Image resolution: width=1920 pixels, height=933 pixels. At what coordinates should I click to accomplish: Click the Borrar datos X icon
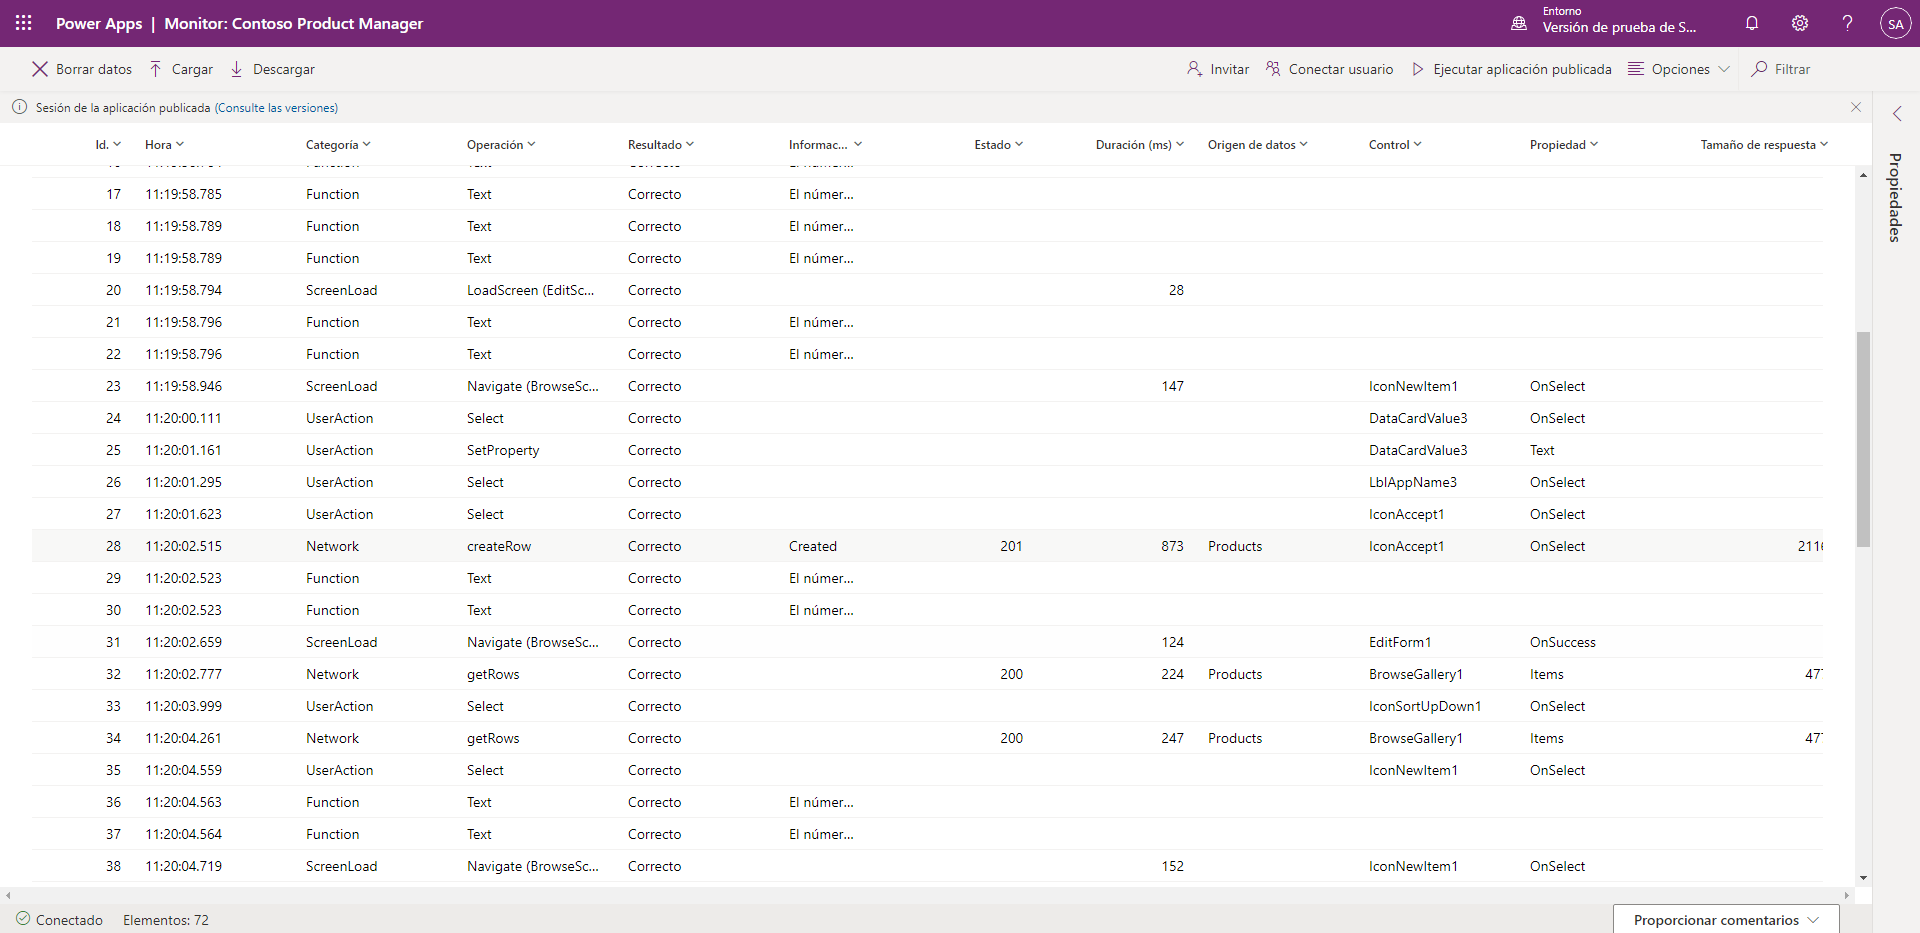click(40, 69)
